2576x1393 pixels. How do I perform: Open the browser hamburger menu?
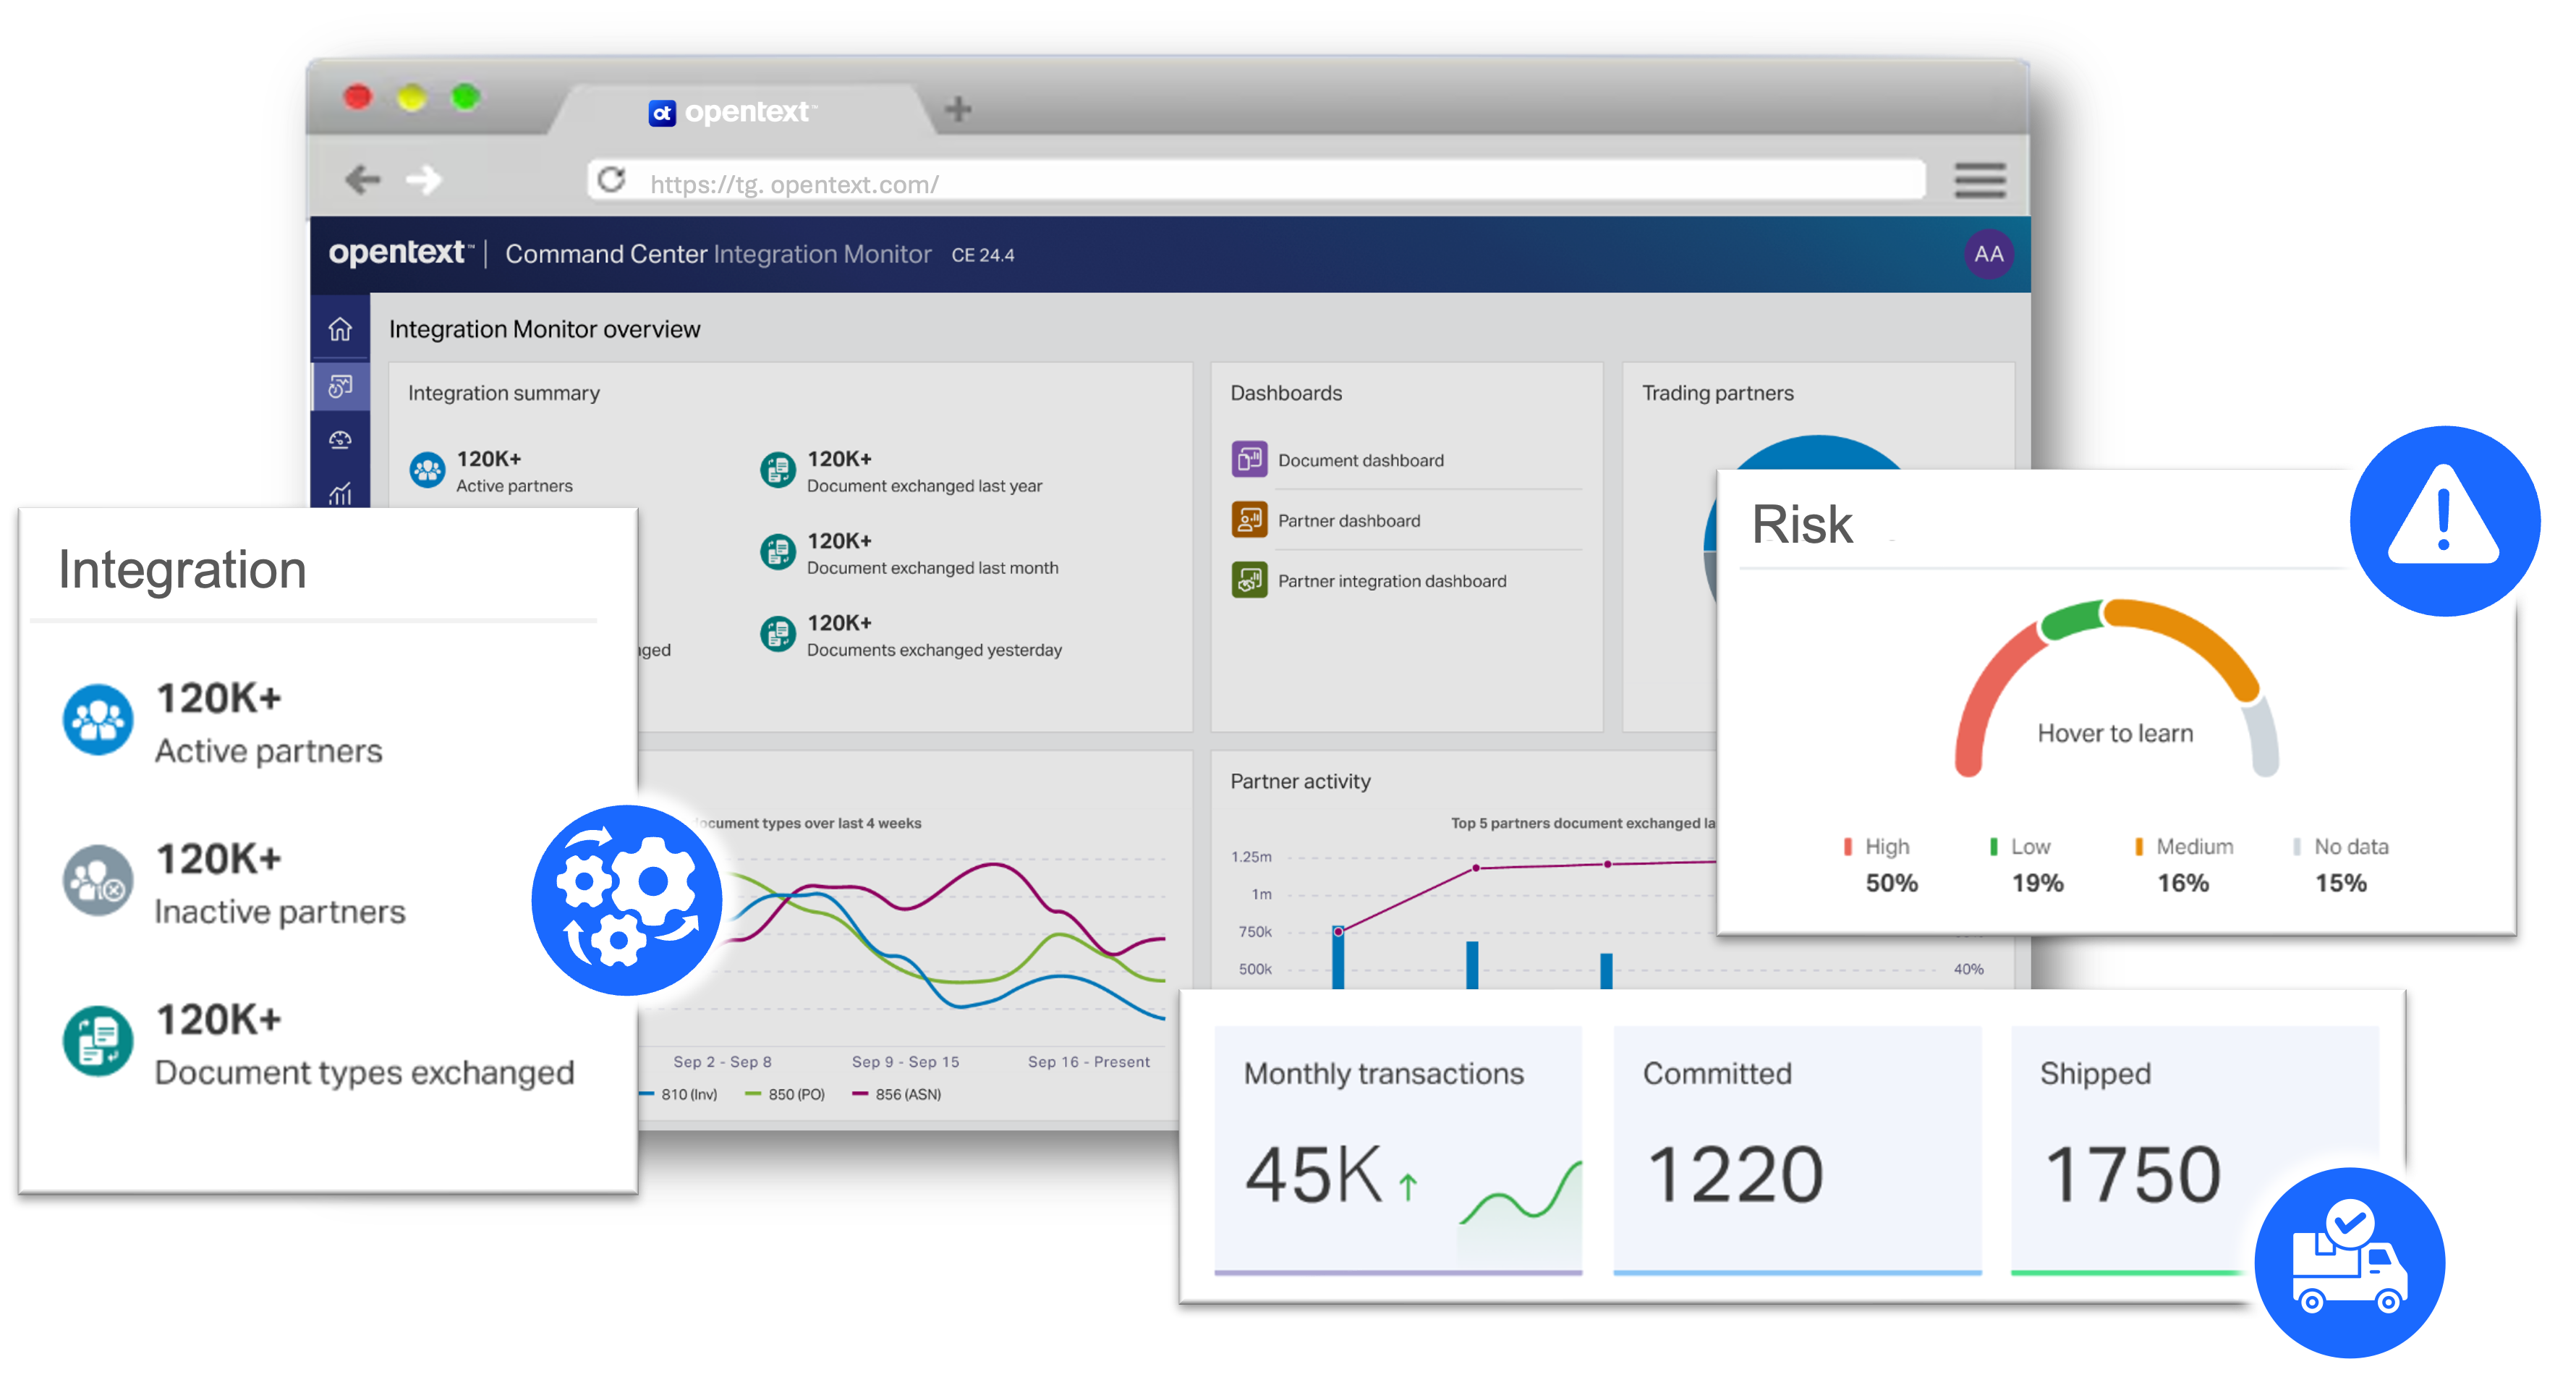pyautogui.click(x=1980, y=180)
